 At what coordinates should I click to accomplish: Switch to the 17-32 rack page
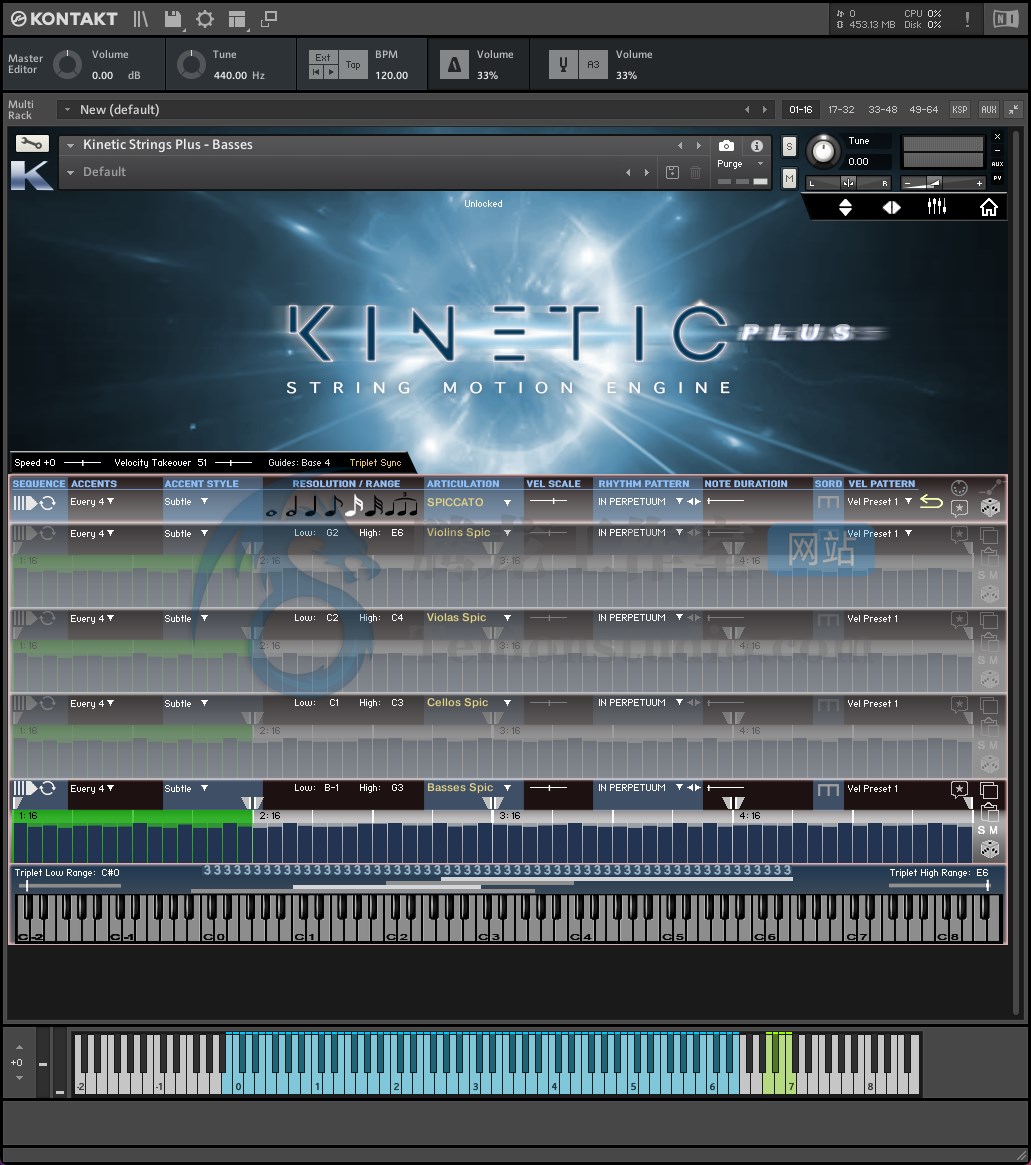click(842, 110)
